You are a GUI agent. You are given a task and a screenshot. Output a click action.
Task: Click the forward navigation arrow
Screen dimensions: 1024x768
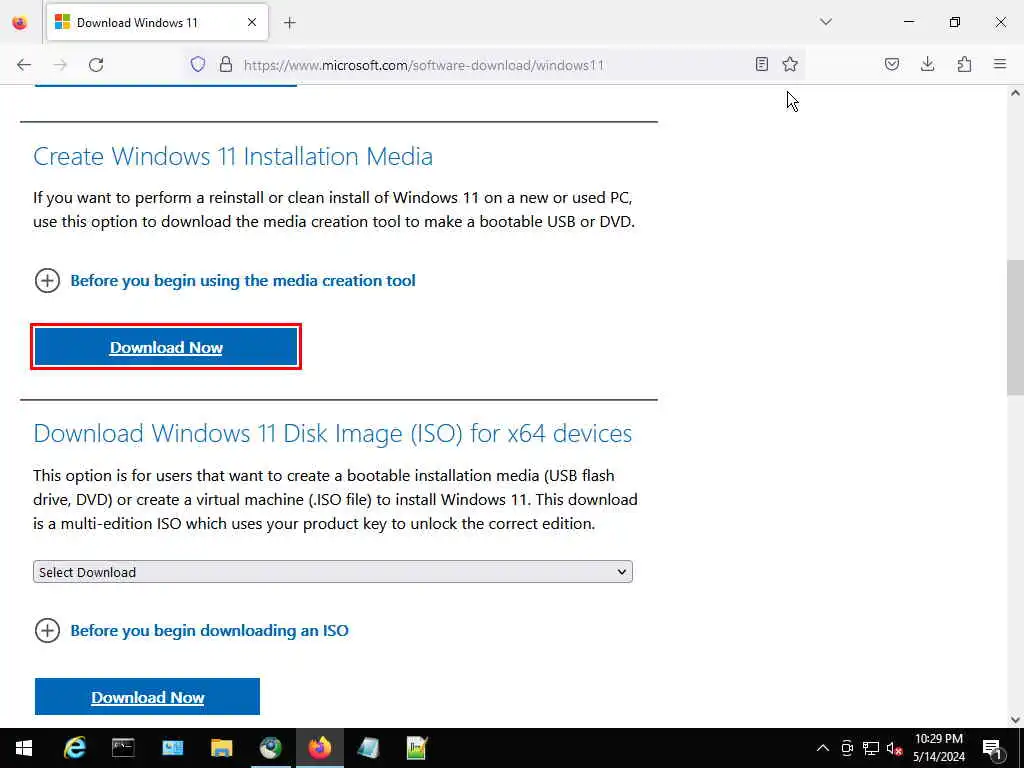[x=60, y=65]
